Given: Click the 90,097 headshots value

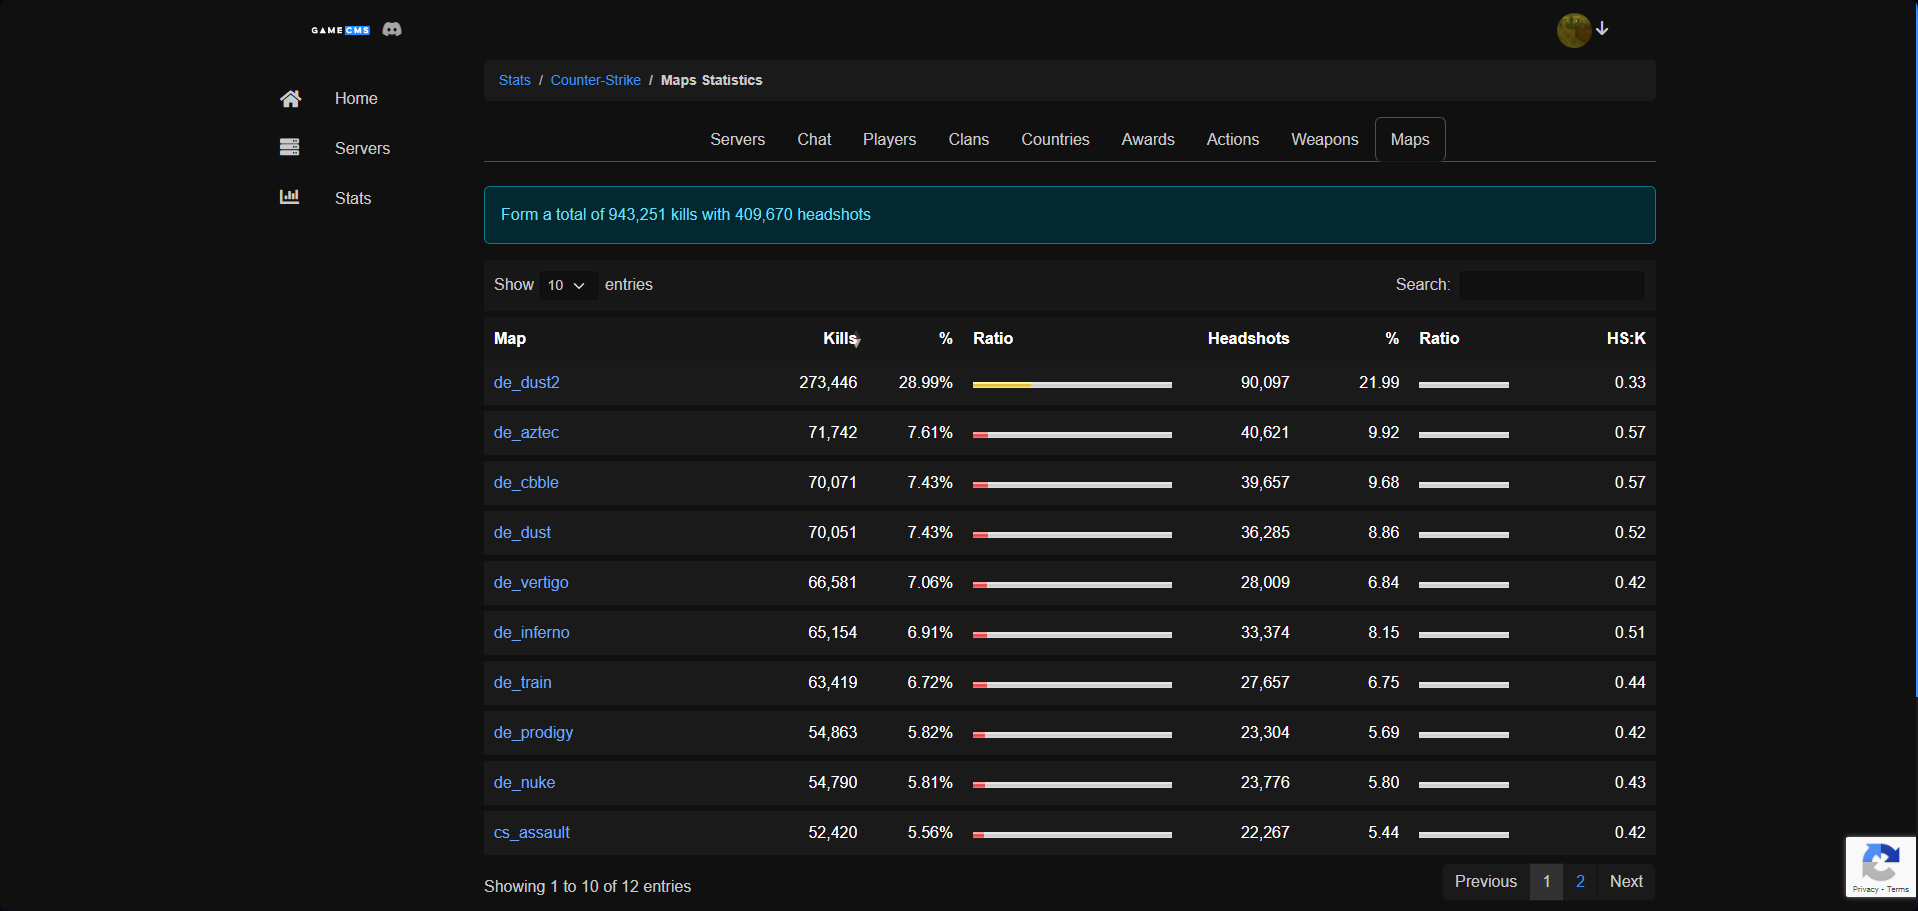Looking at the screenshot, I should point(1265,382).
